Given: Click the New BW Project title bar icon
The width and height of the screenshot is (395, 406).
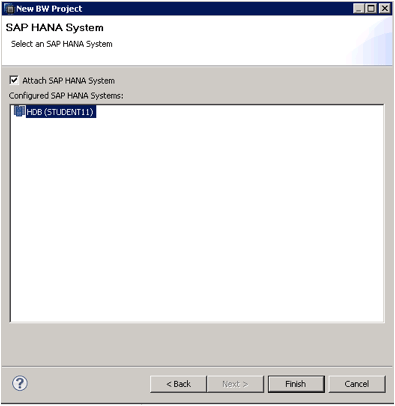Looking at the screenshot, I should point(10,9).
